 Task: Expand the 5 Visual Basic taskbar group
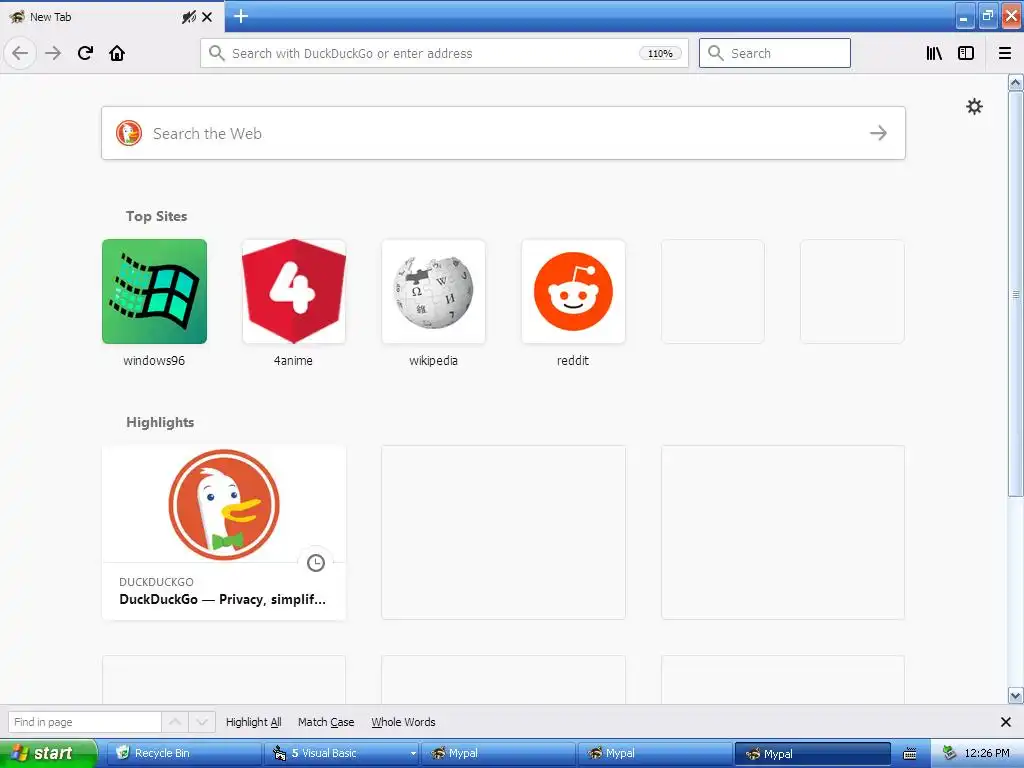(343, 753)
